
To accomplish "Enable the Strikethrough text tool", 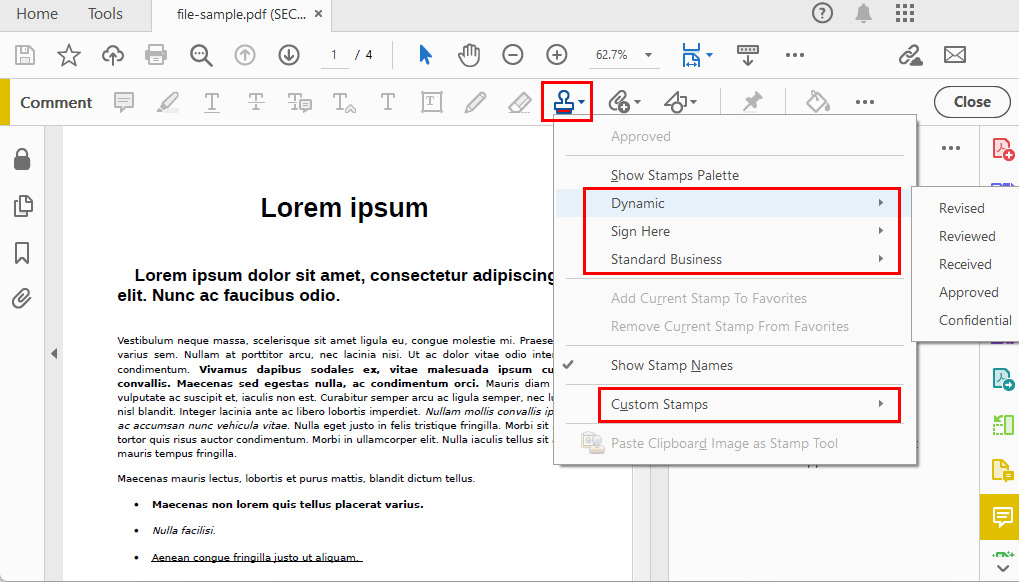I will (x=255, y=101).
